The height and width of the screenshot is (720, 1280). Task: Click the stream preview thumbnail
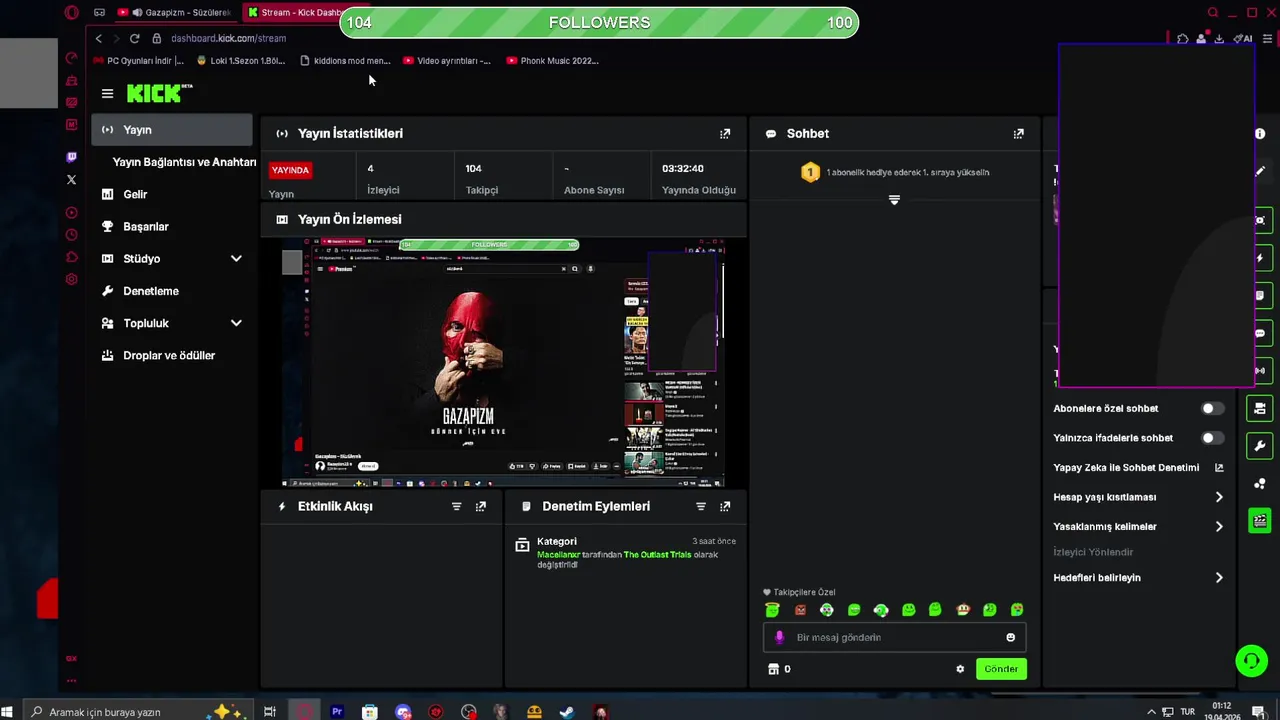coord(503,362)
